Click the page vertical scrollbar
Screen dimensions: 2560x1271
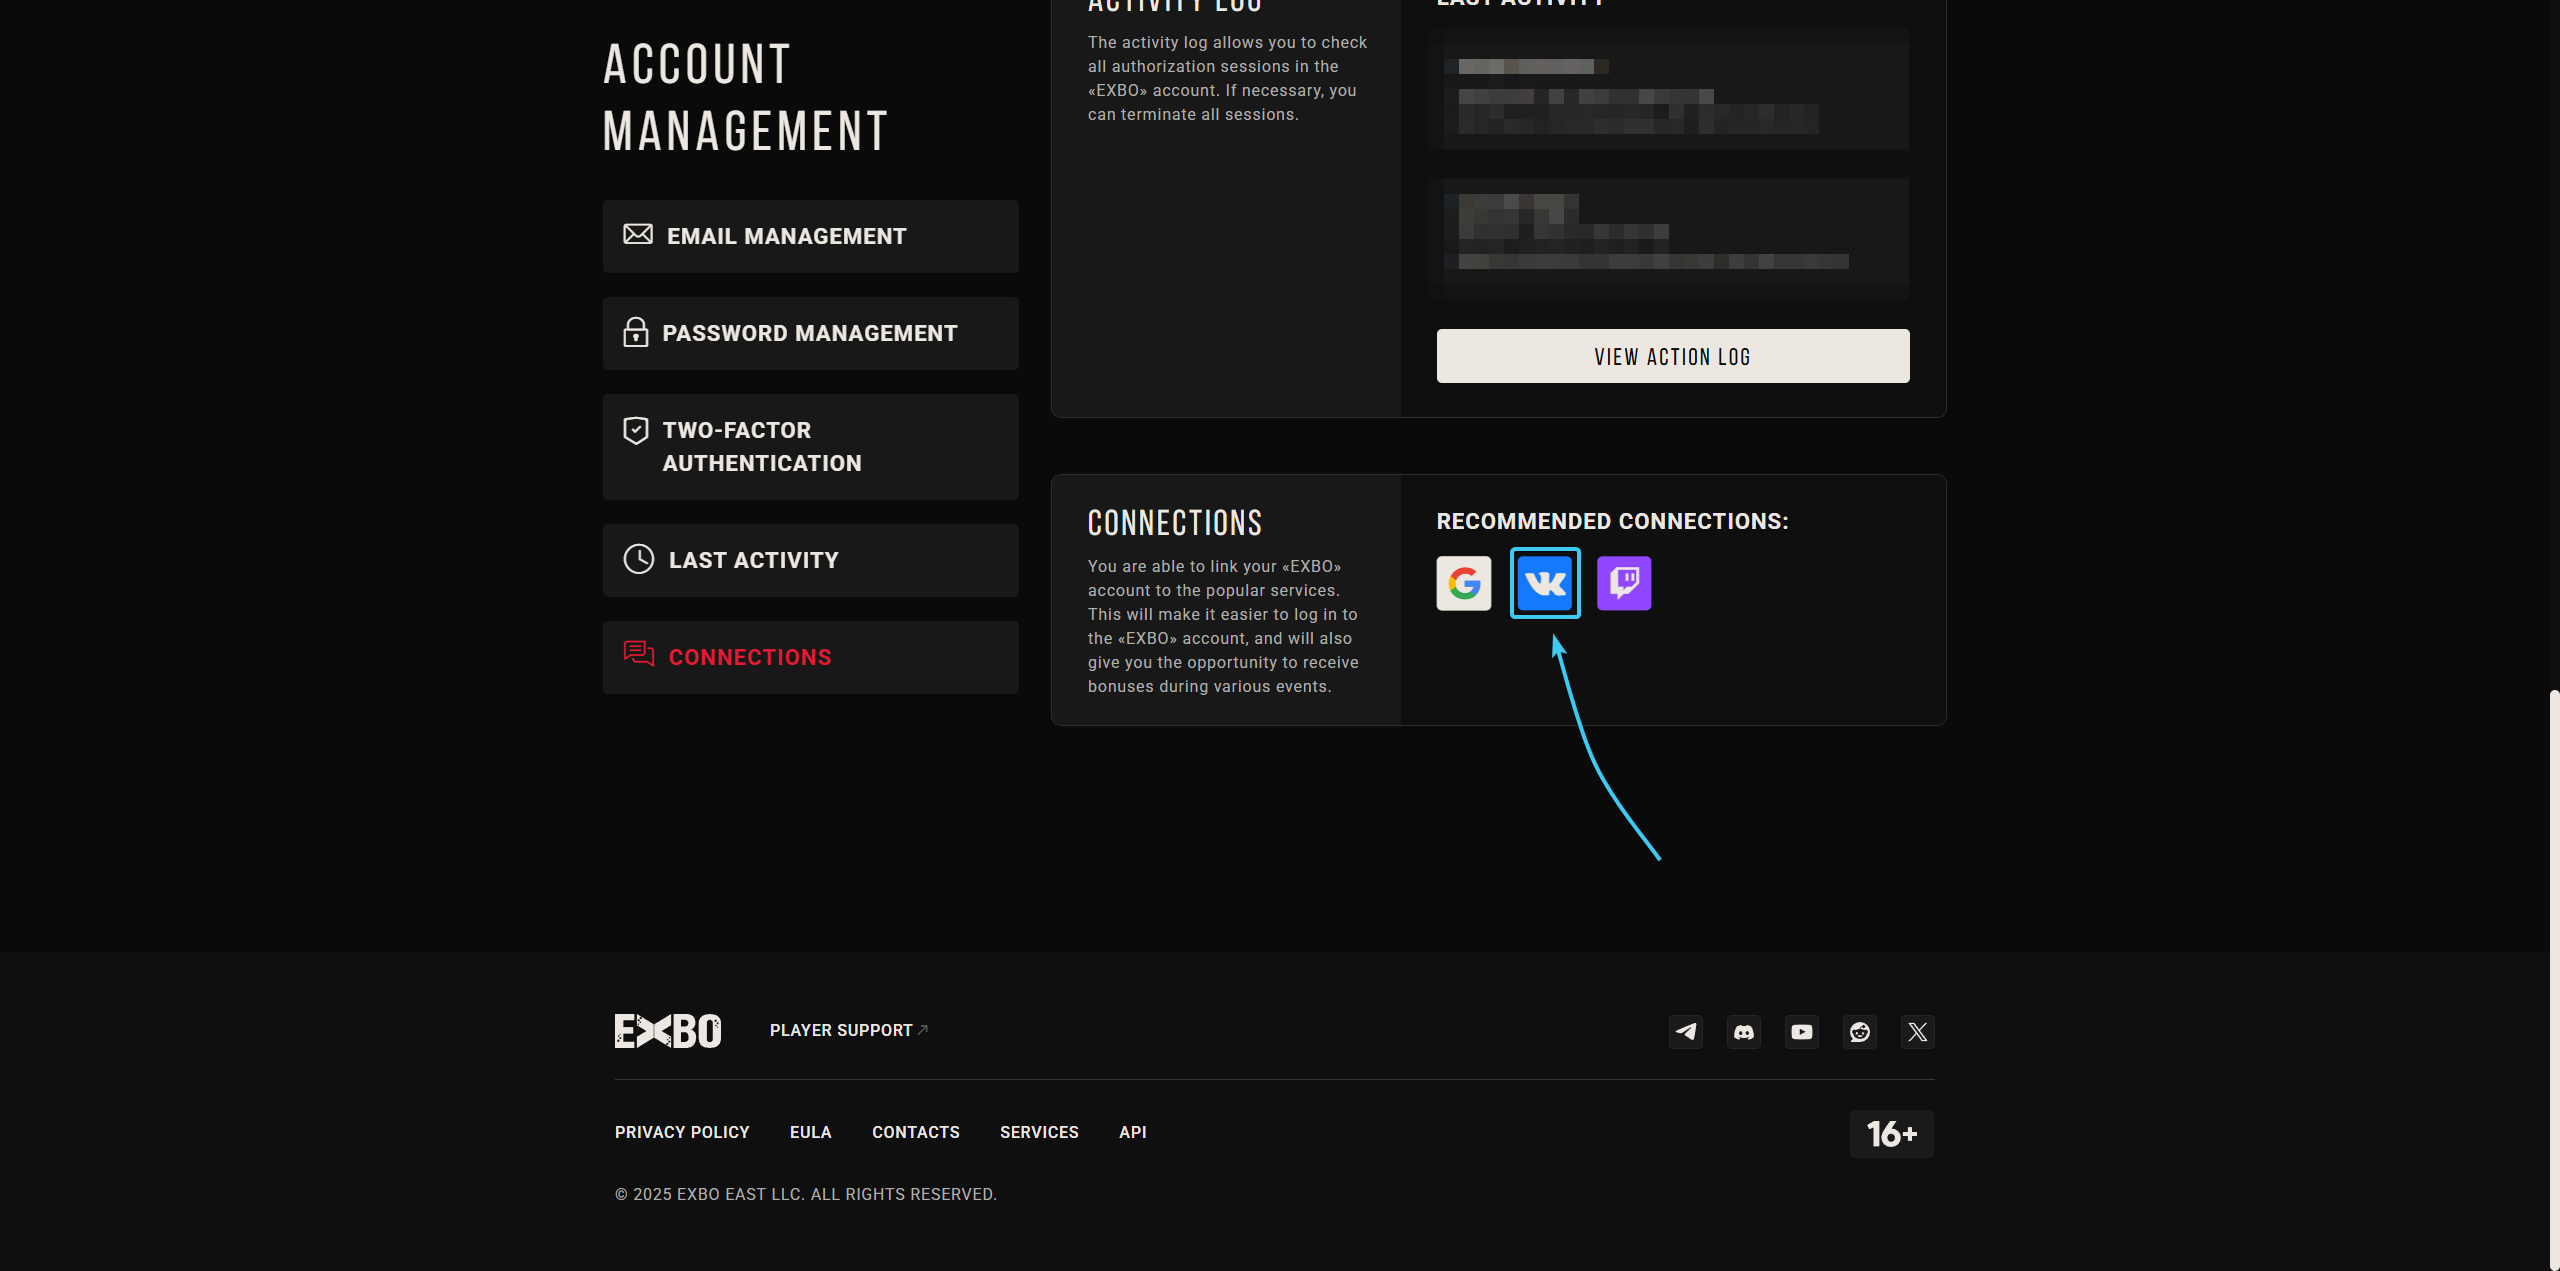point(2554,980)
